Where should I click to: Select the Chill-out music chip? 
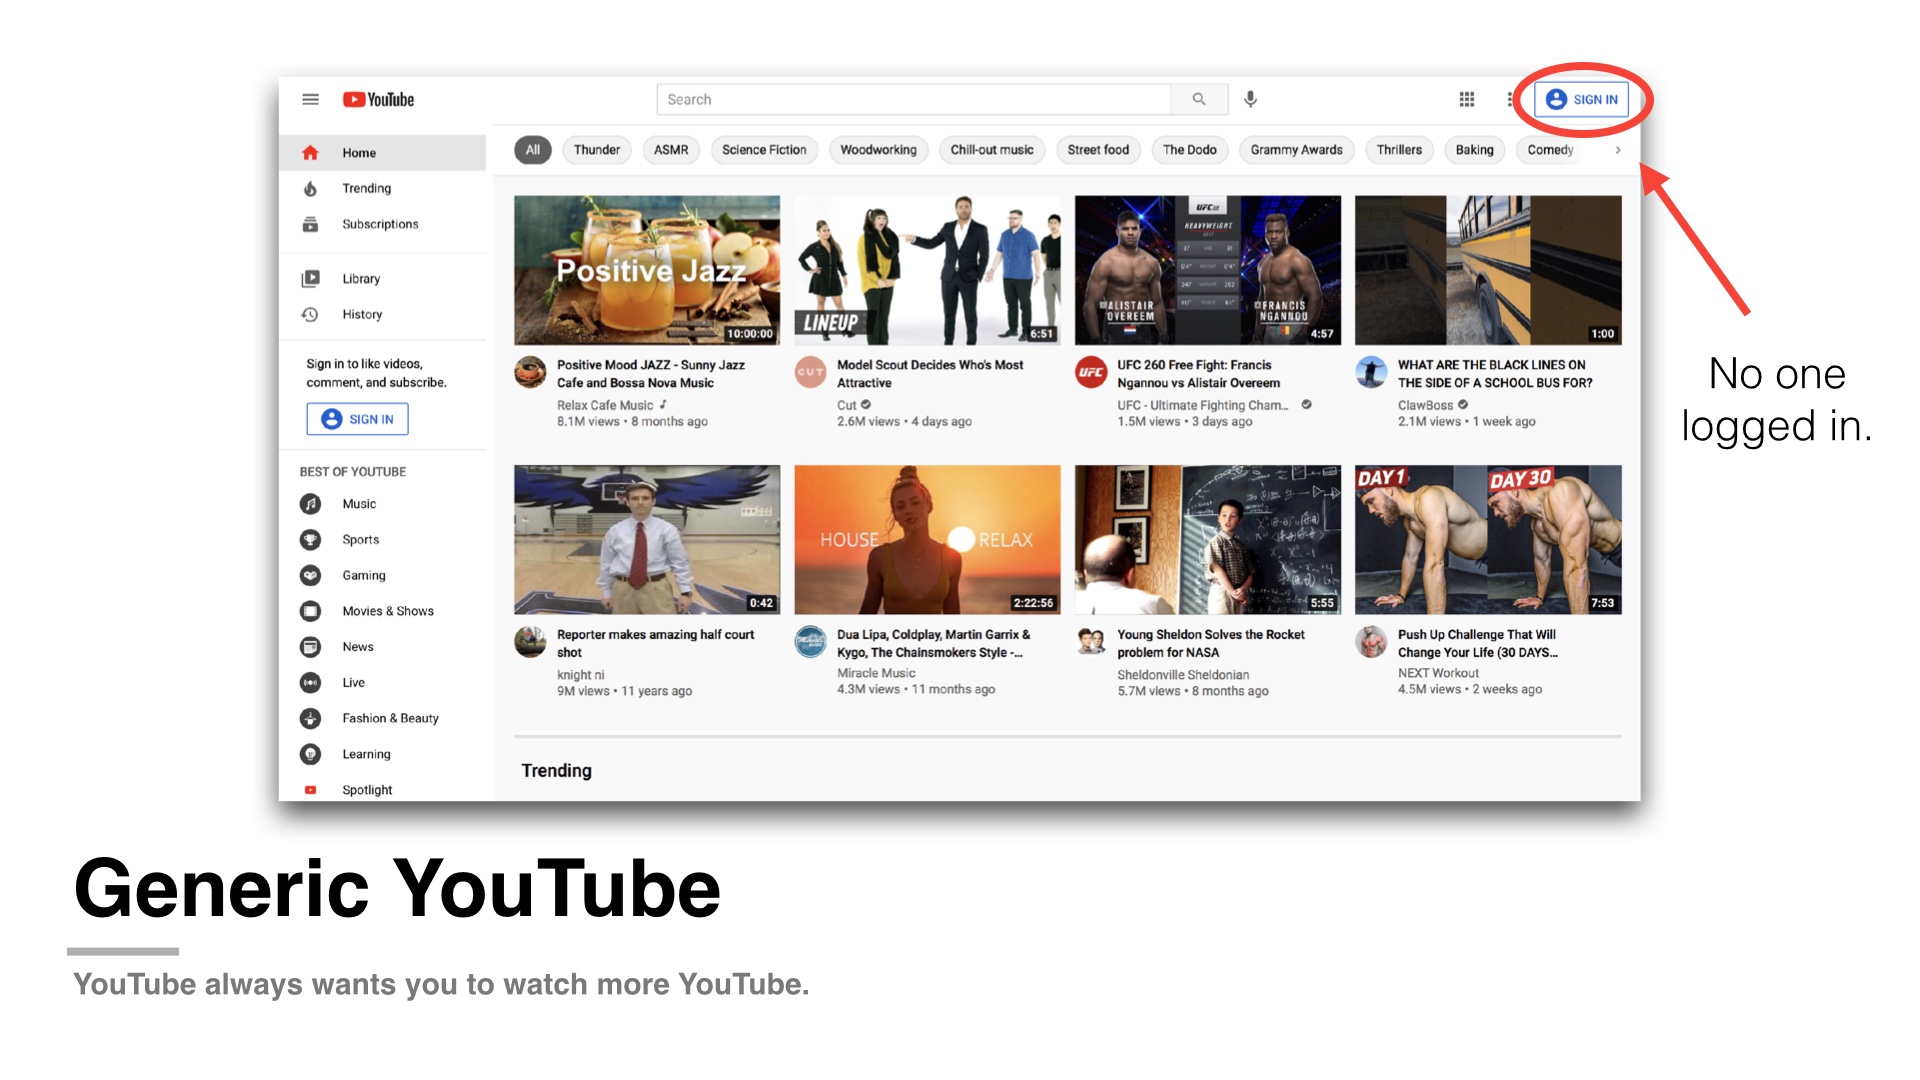click(992, 150)
